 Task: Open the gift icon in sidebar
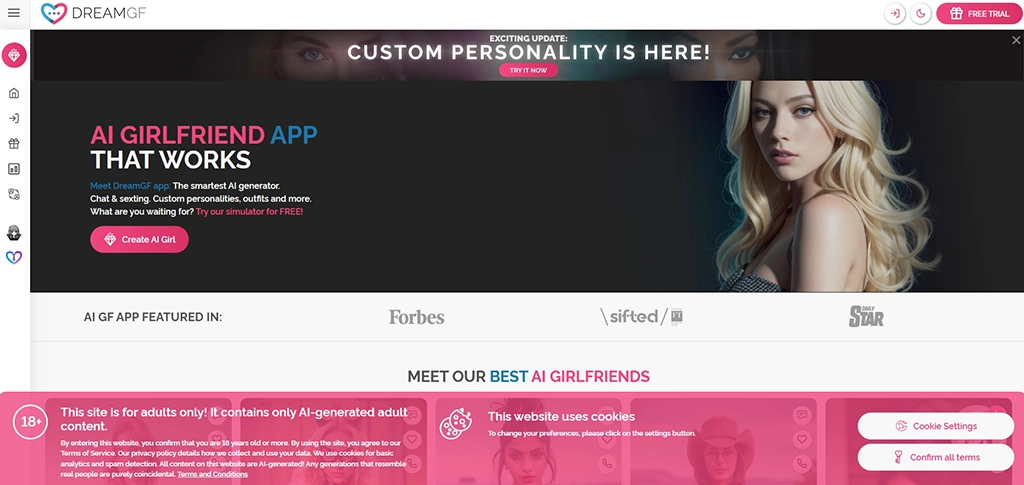coord(14,144)
